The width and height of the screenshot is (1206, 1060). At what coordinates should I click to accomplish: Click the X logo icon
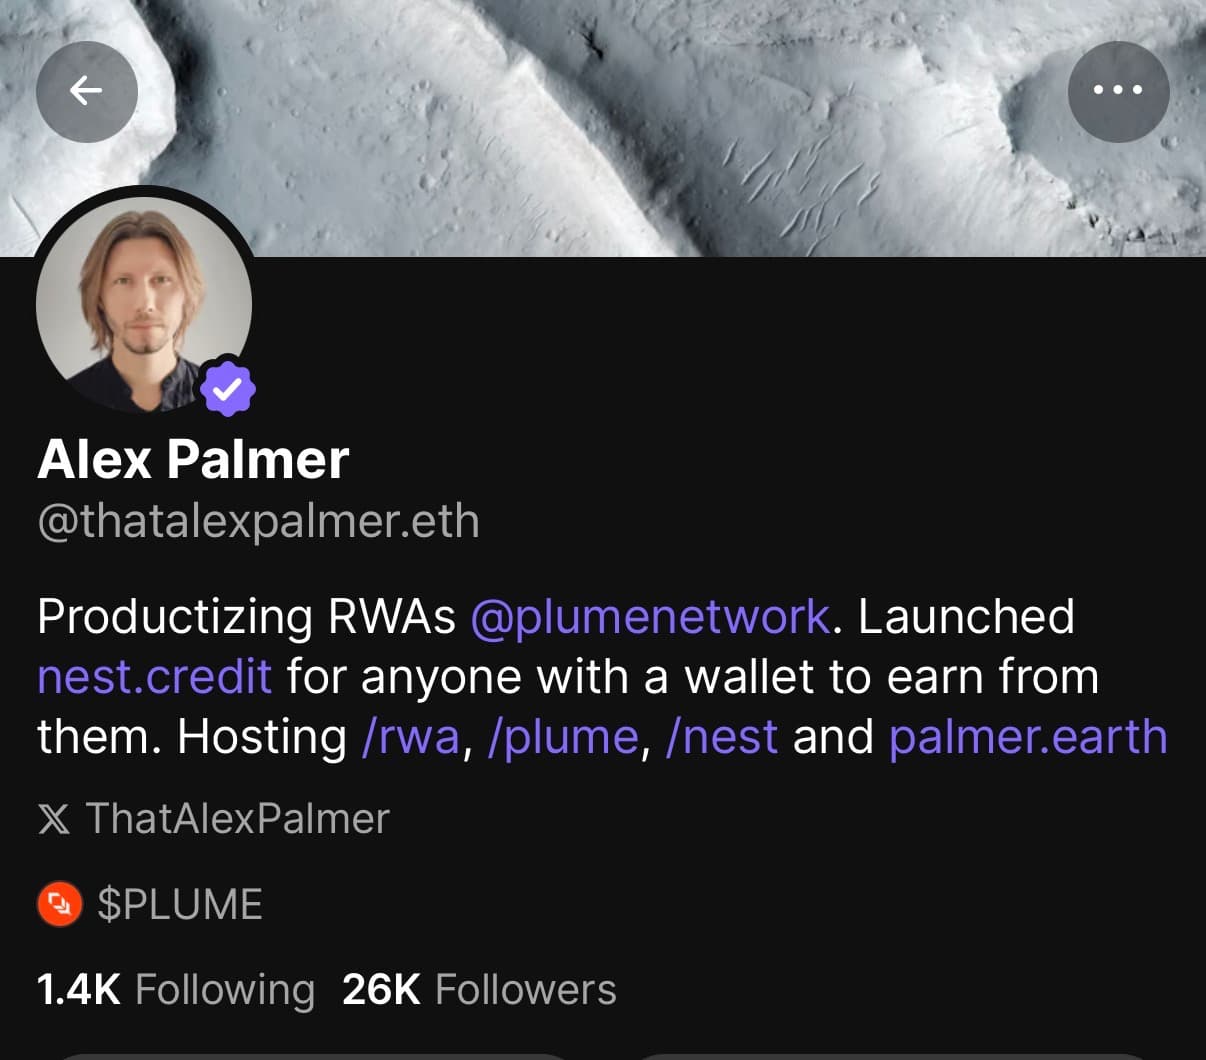(x=54, y=819)
